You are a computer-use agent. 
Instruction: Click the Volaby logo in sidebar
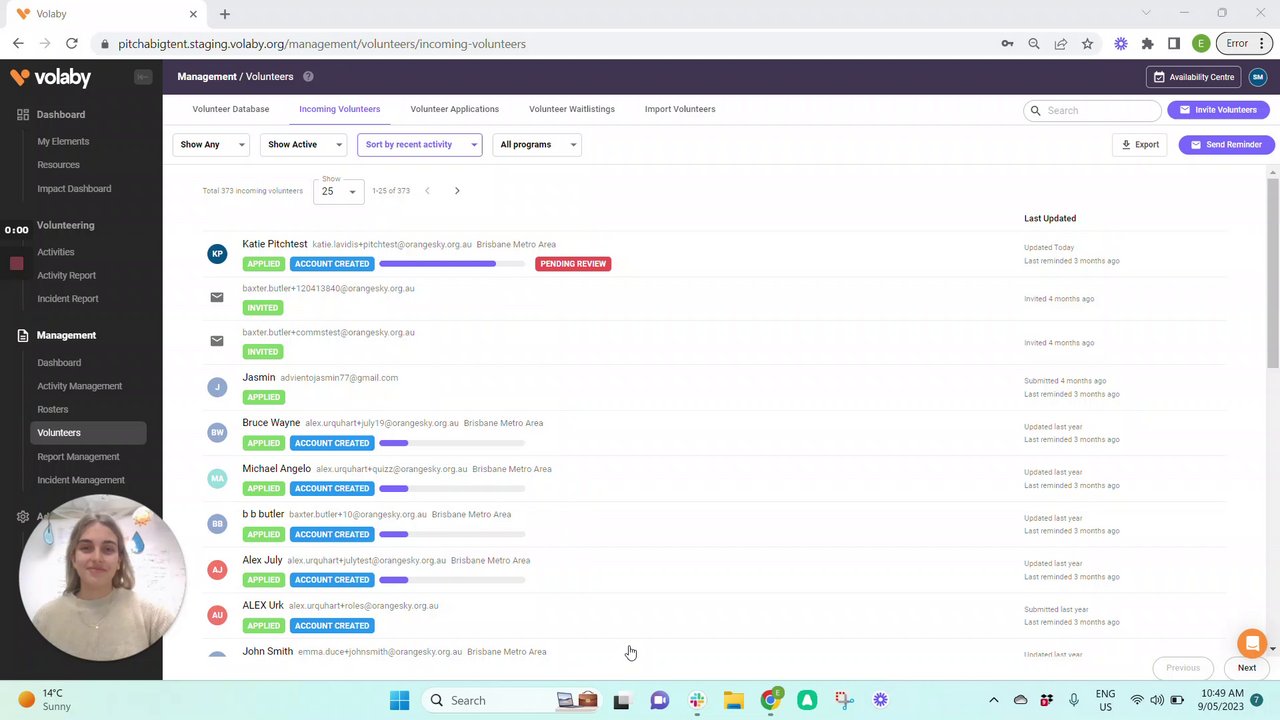tap(50, 77)
